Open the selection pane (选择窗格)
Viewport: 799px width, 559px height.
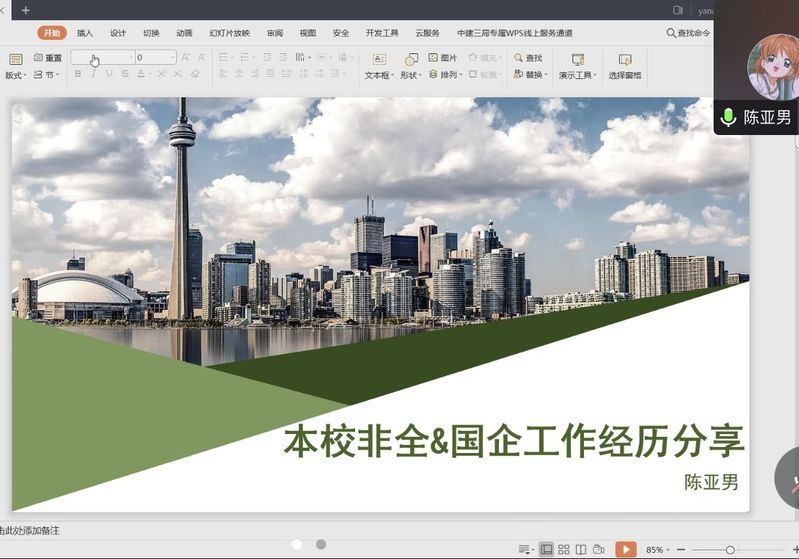click(x=625, y=66)
